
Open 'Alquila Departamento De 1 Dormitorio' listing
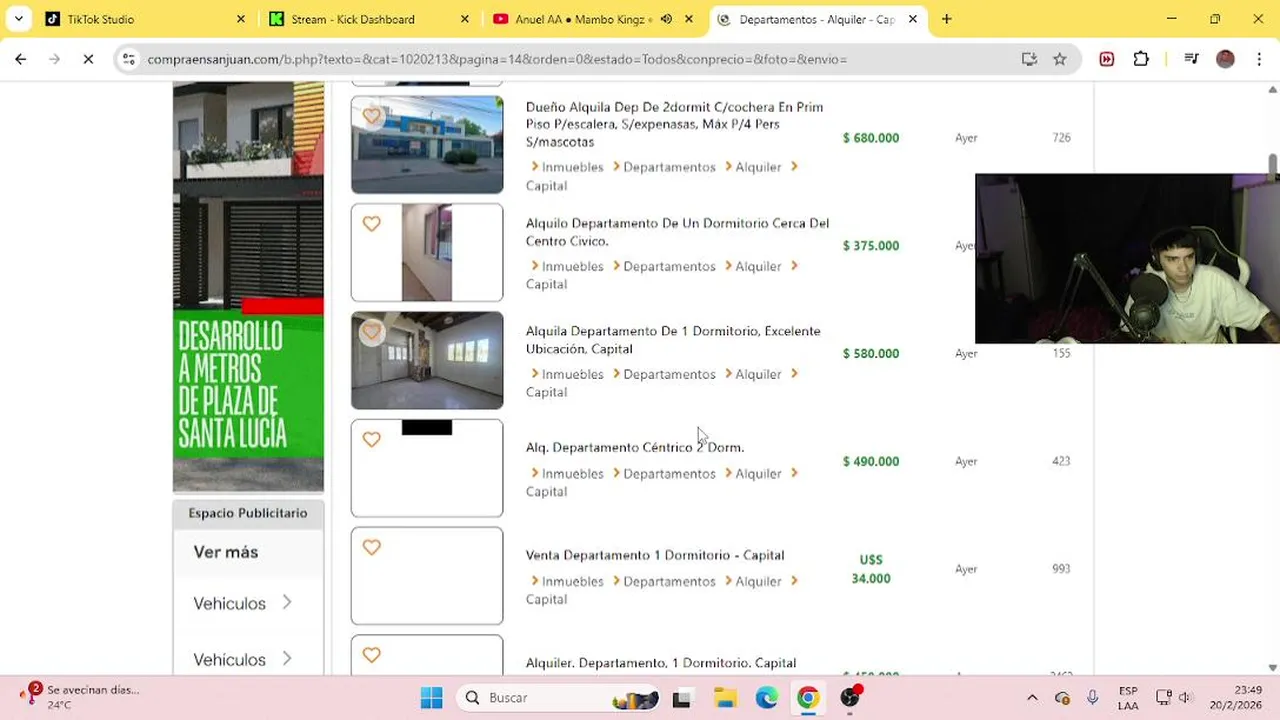pos(673,340)
